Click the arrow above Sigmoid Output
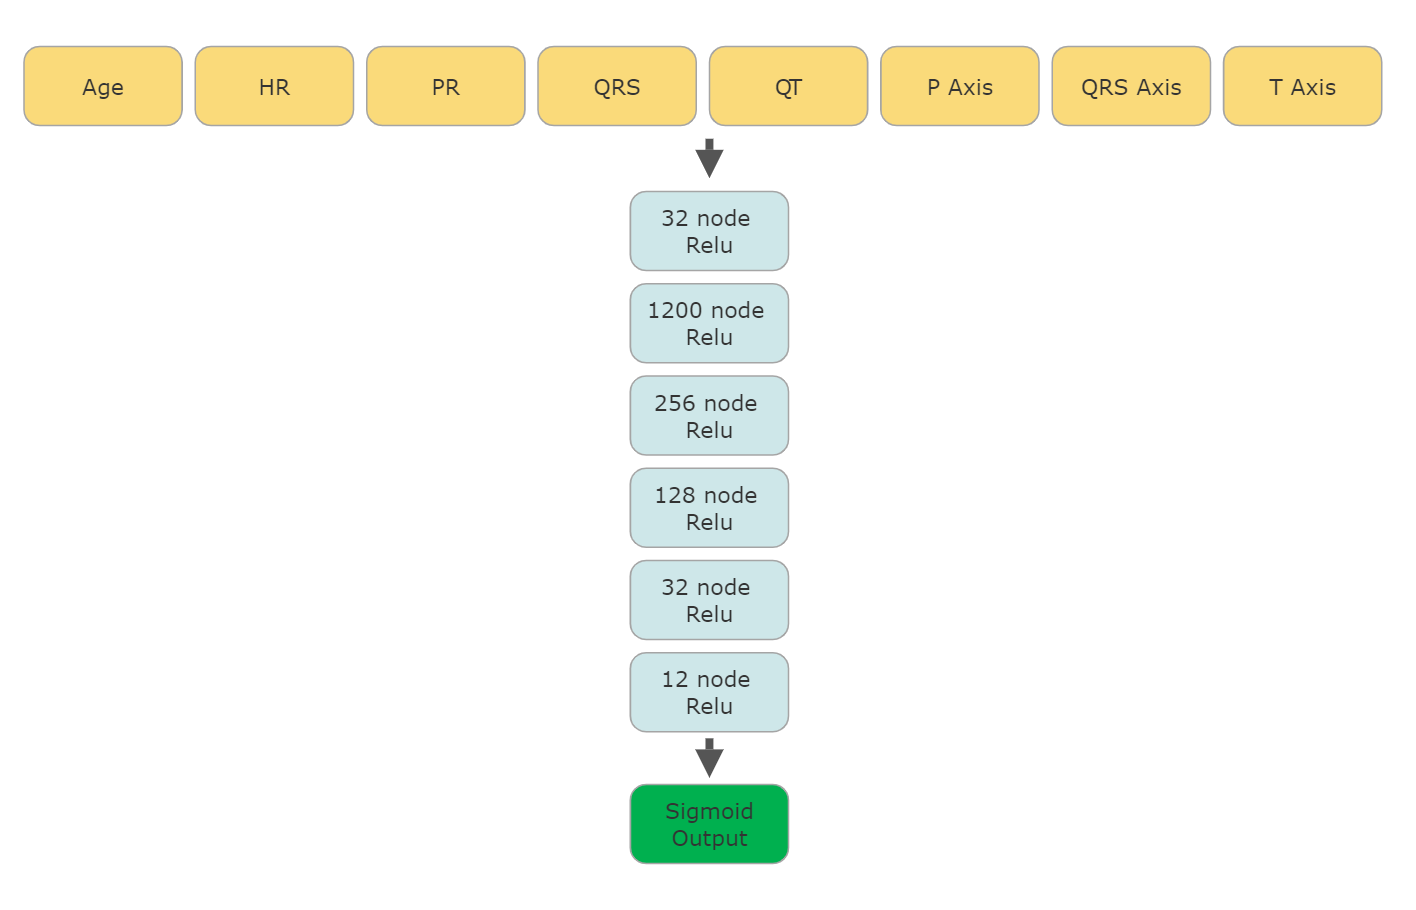 (709, 755)
